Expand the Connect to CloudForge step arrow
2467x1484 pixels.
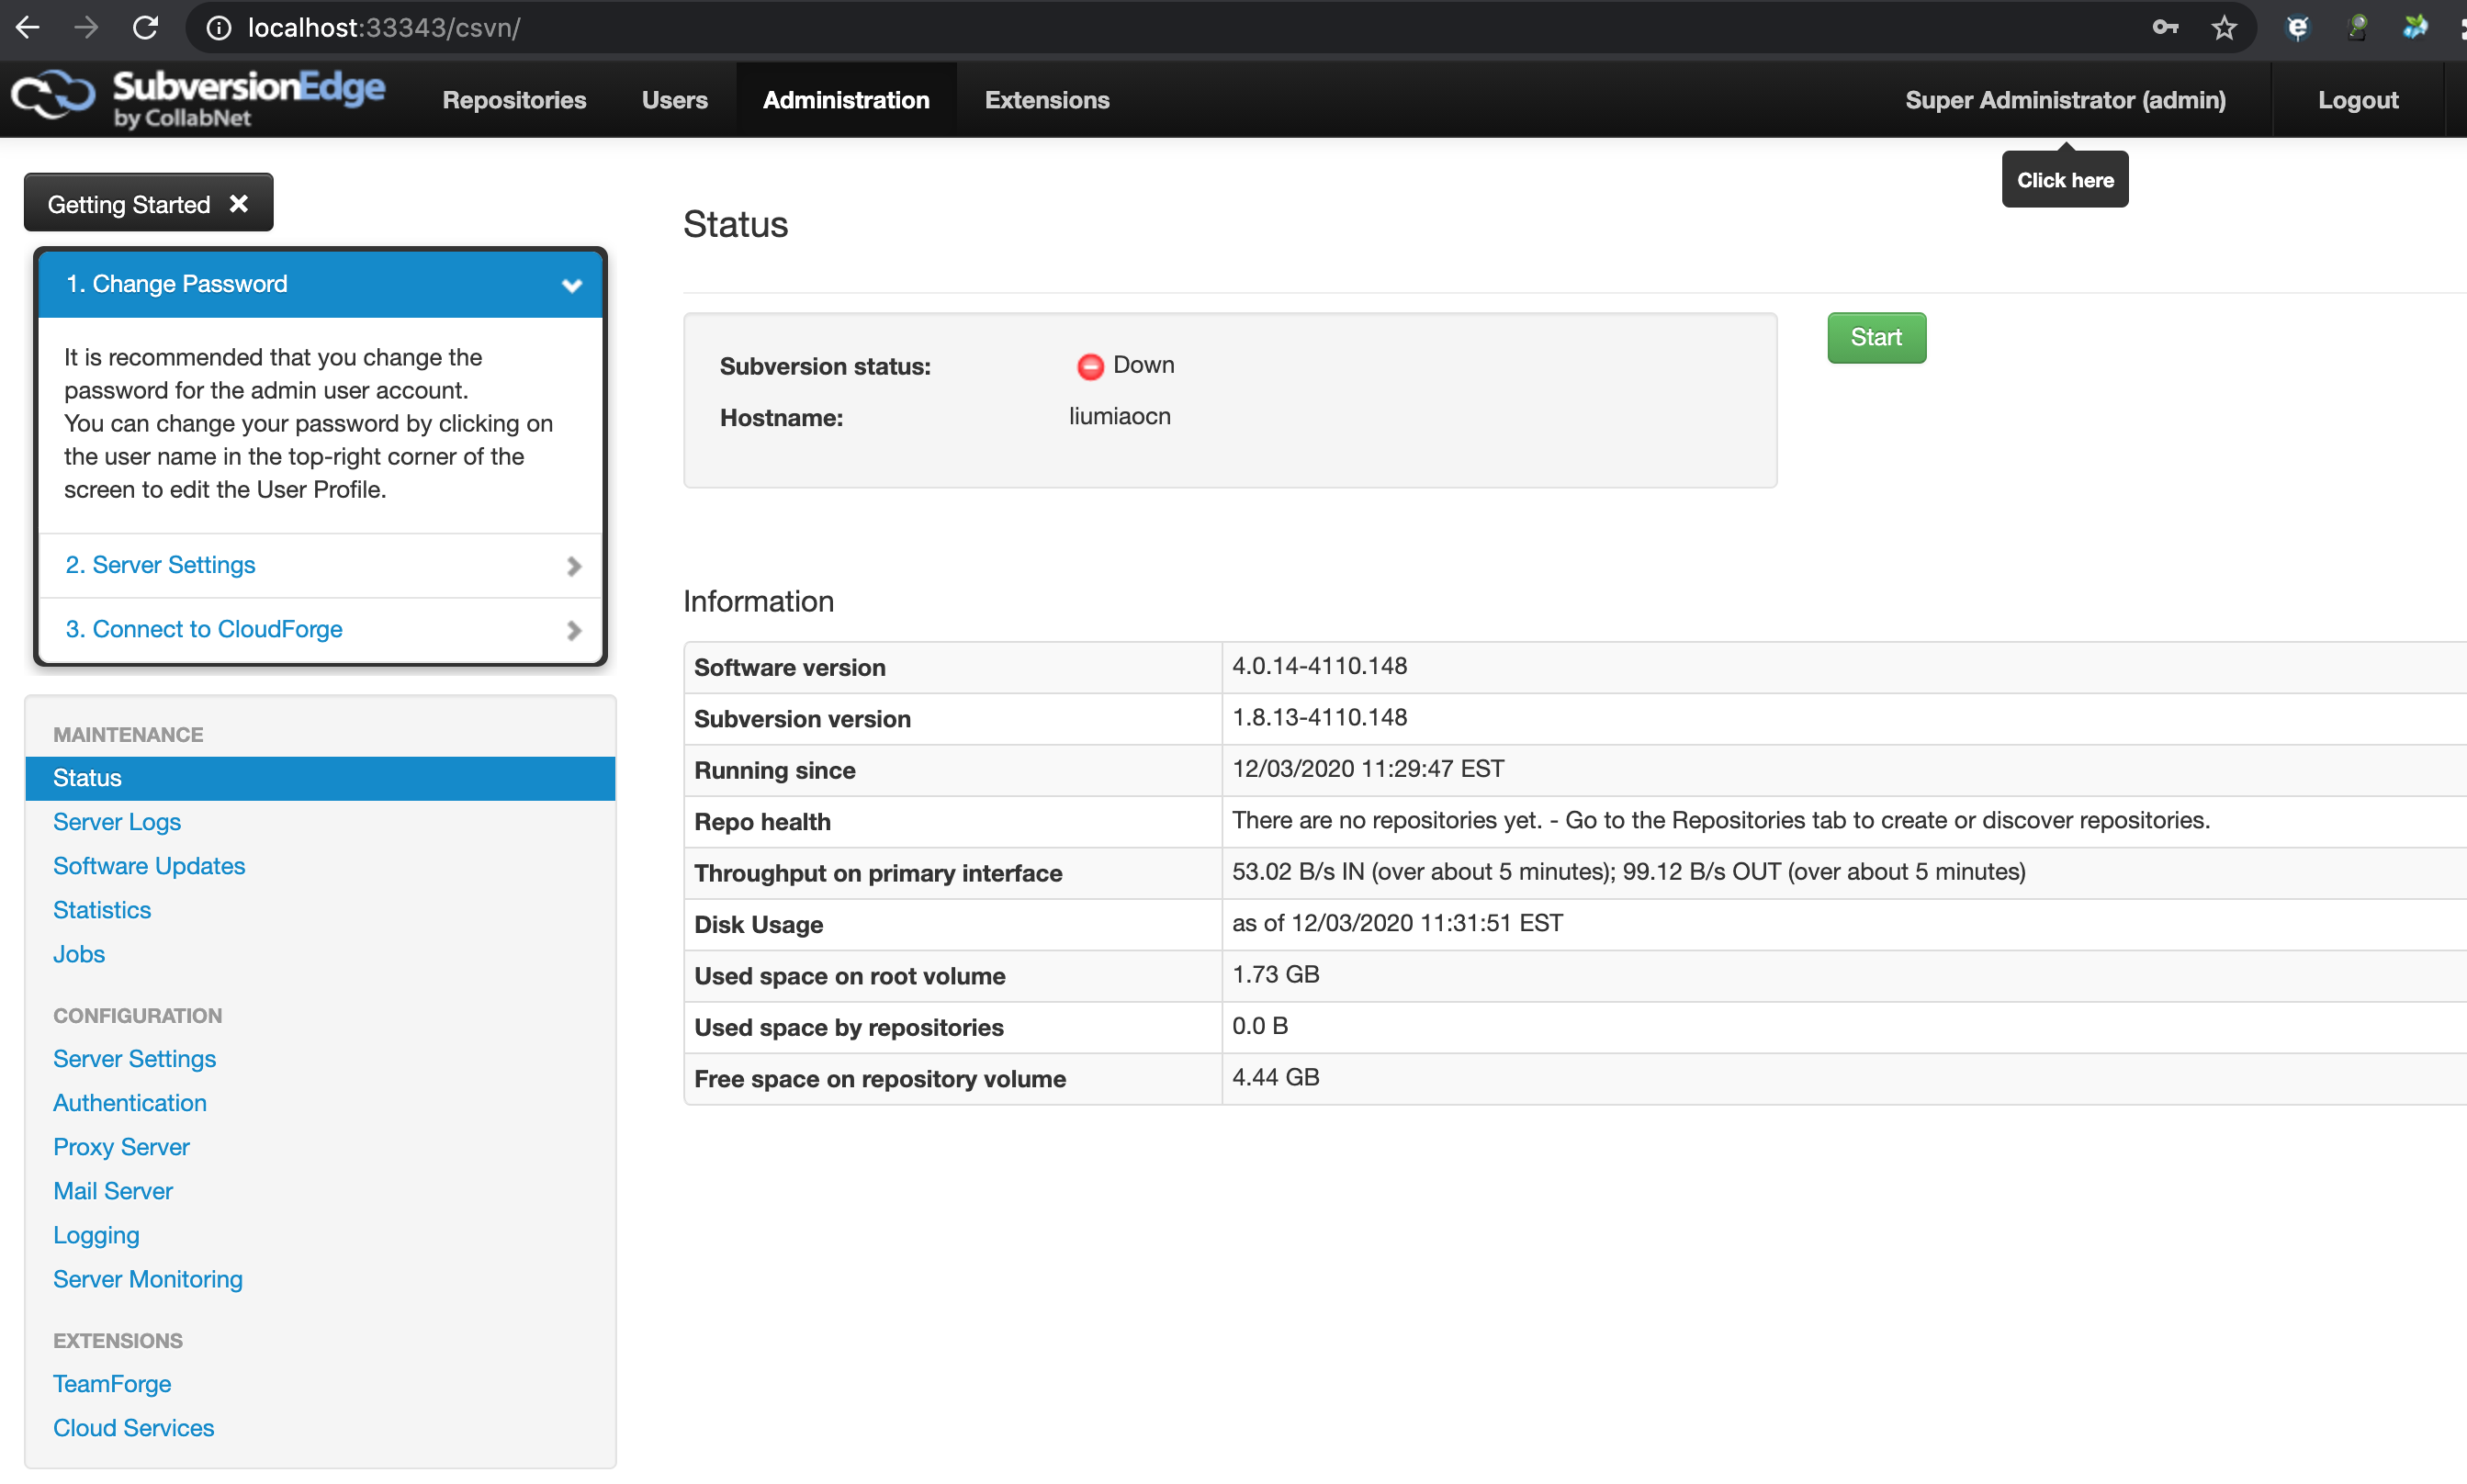tap(574, 630)
